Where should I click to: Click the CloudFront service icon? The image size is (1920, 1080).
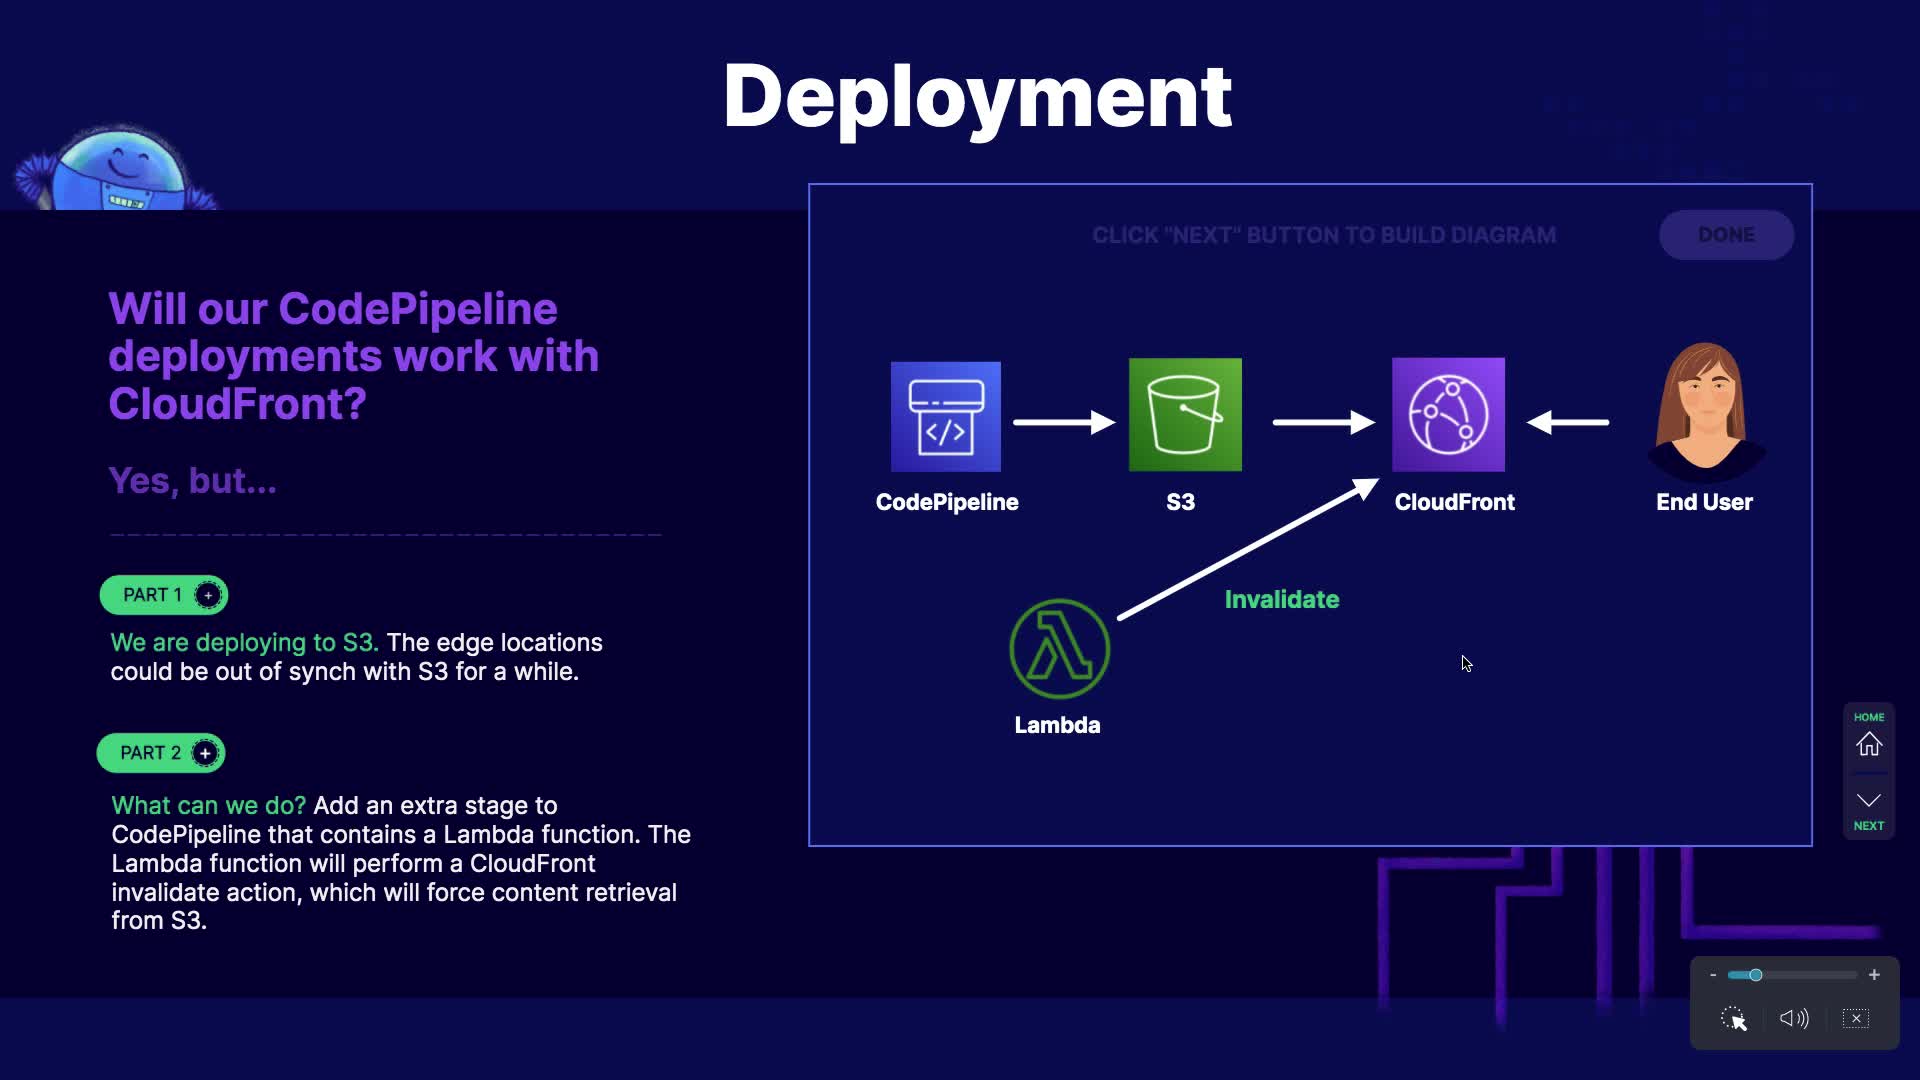(x=1448, y=415)
